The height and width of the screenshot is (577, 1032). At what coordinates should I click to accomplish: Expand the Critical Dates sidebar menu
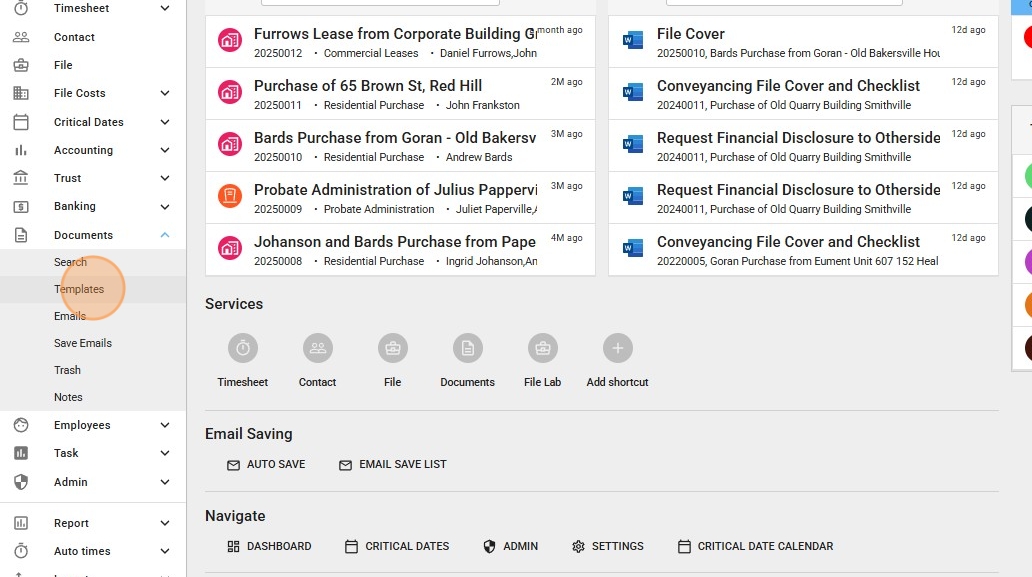pyautogui.click(x=165, y=122)
